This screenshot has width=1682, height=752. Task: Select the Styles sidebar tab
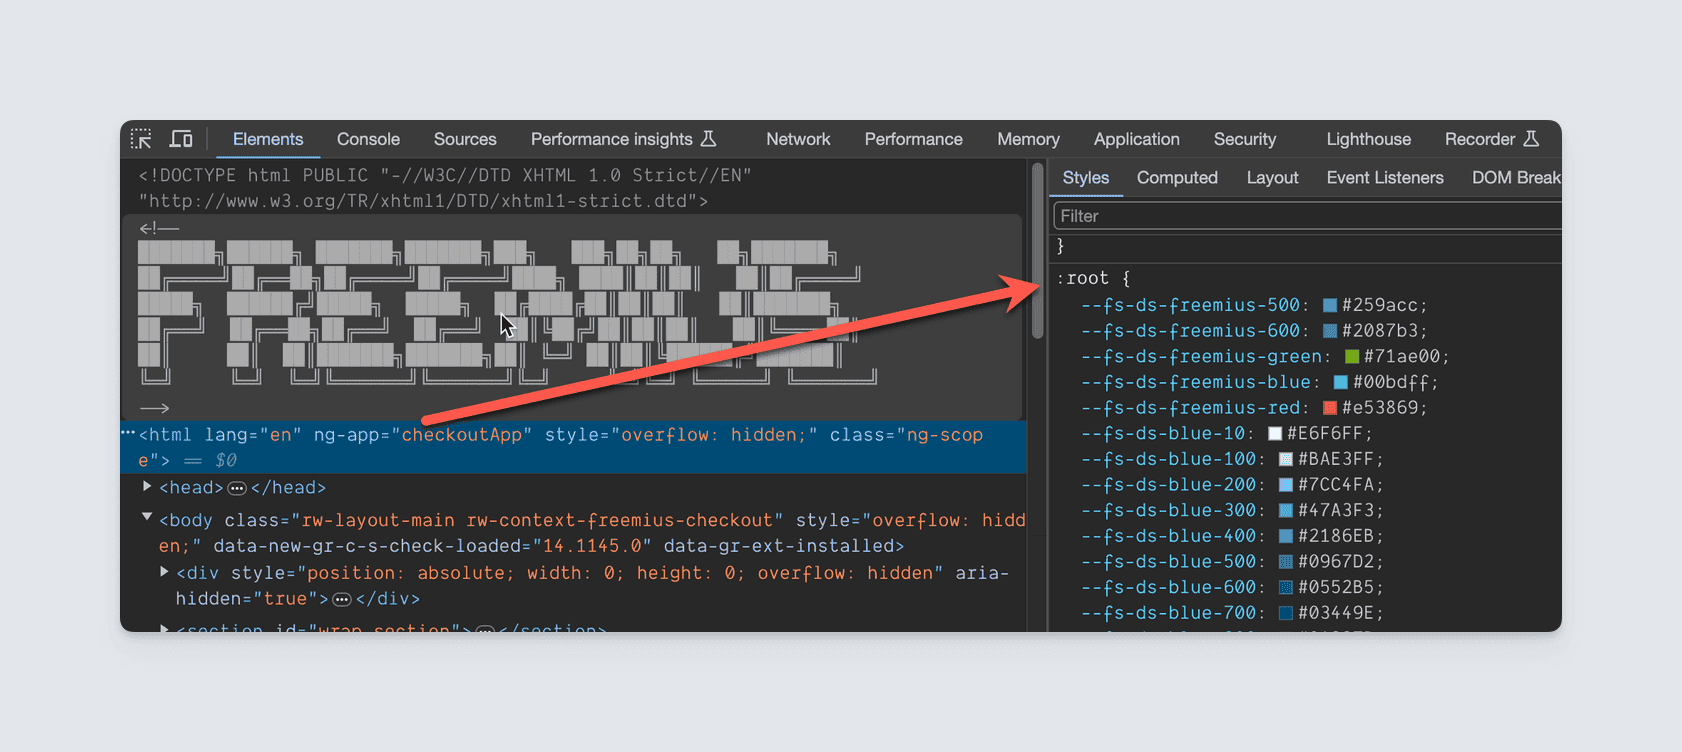point(1086,177)
